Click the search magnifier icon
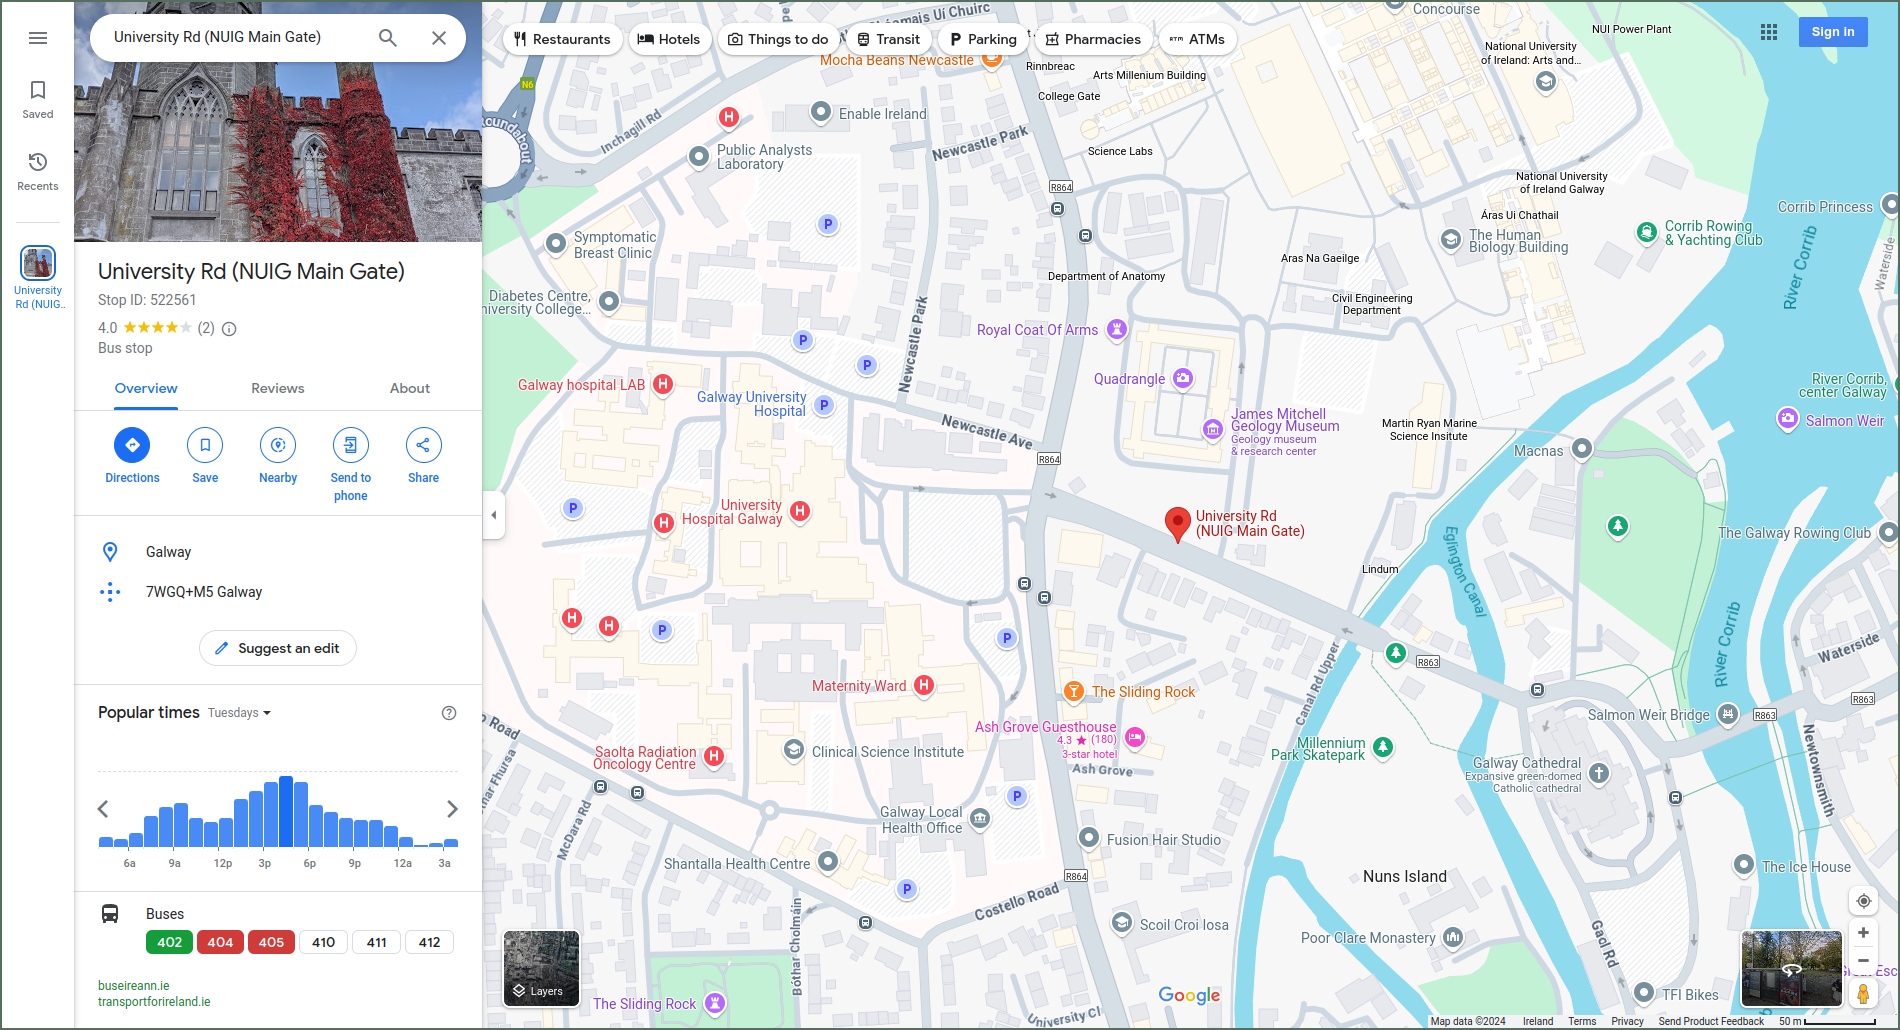 pos(388,38)
